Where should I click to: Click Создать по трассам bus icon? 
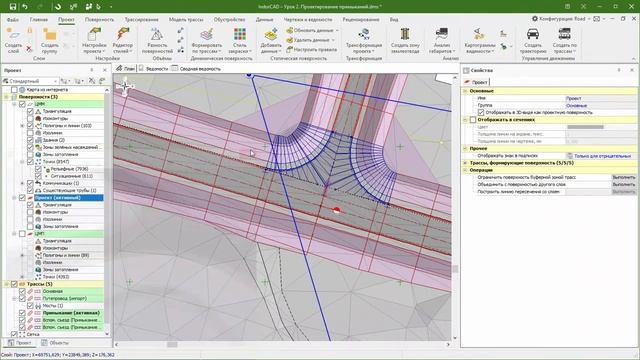click(x=564, y=34)
